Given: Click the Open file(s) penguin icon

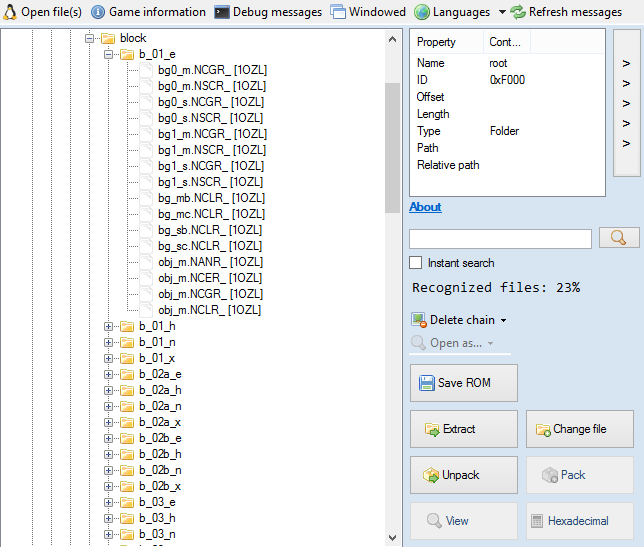Looking at the screenshot, I should coord(9,12).
